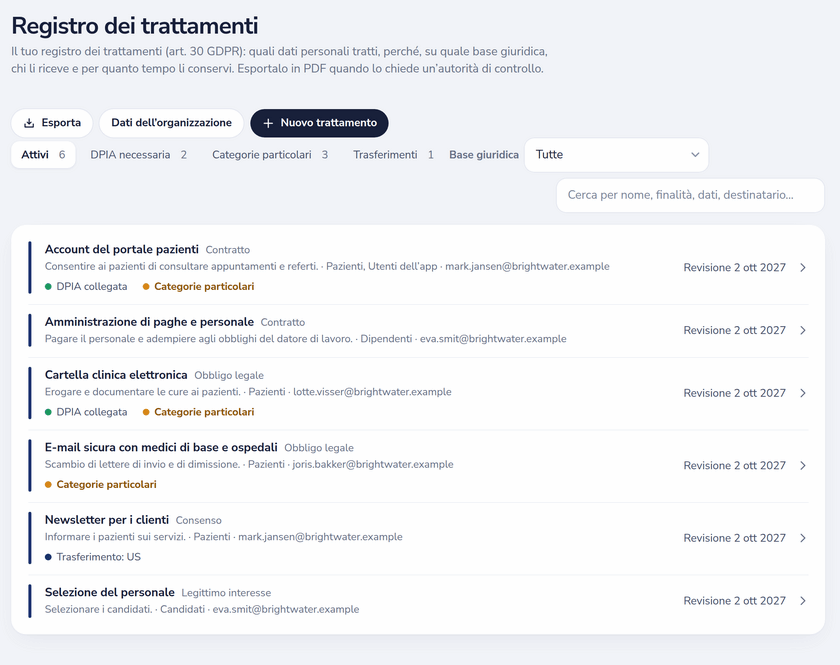Click Contratto label on Amministrazione di paghe
The image size is (840, 665).
point(283,323)
